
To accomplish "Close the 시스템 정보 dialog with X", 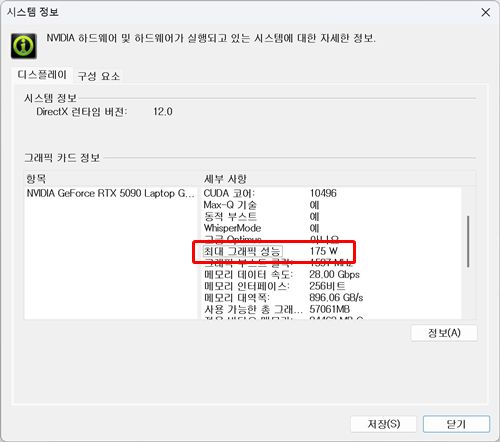I will 486,12.
